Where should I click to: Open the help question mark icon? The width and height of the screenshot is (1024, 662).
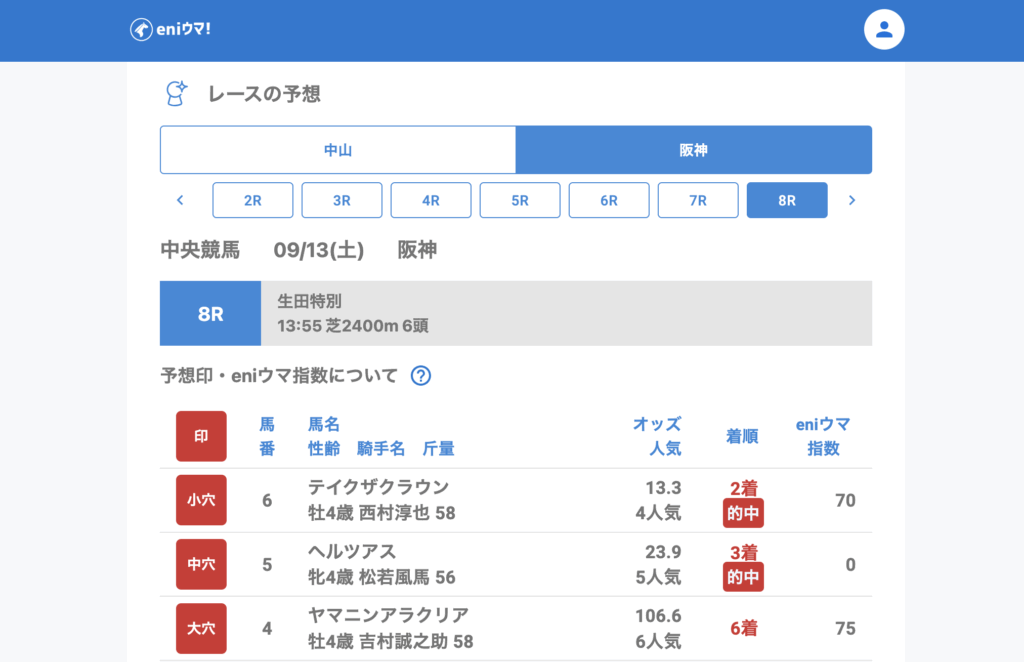click(421, 376)
